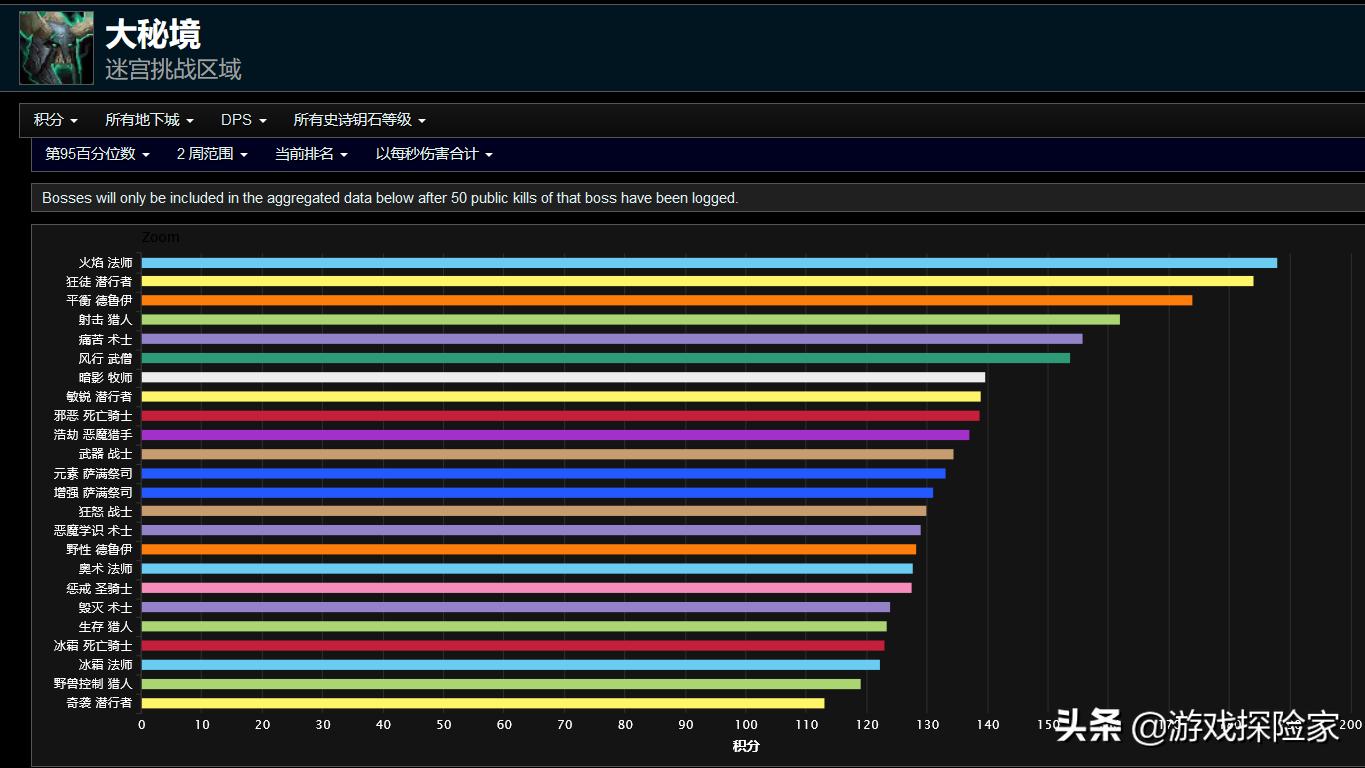The height and width of the screenshot is (768, 1365).
Task: Click the 迷宫挑战区域 subtitle
Action: [x=173, y=70]
